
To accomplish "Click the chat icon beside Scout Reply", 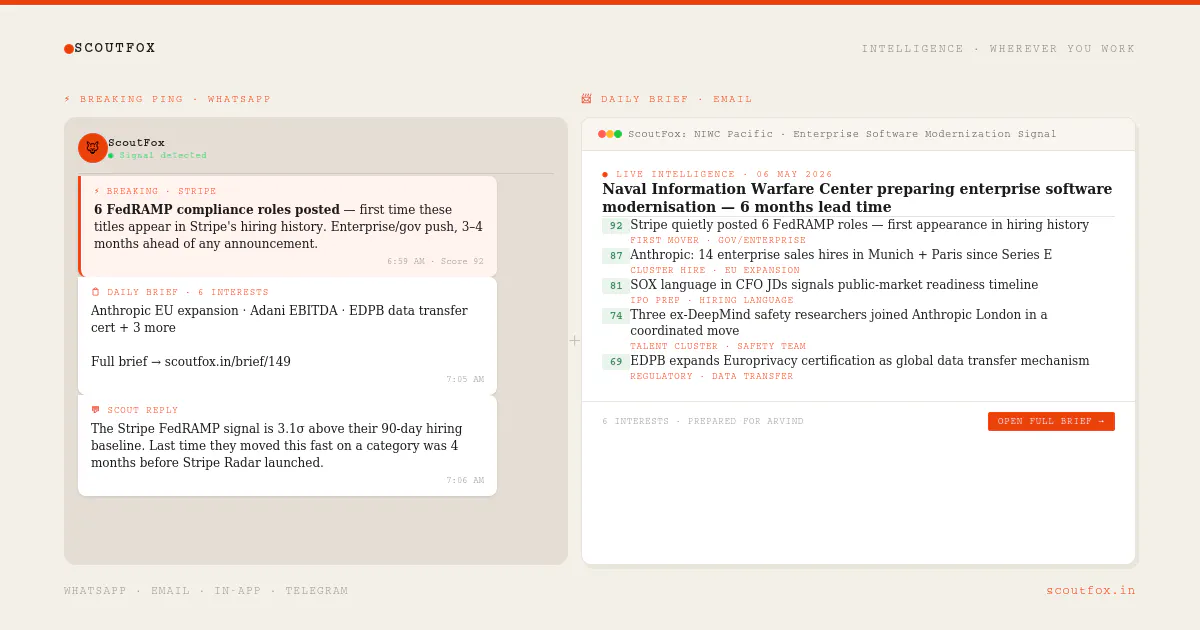I will pyautogui.click(x=95, y=410).
